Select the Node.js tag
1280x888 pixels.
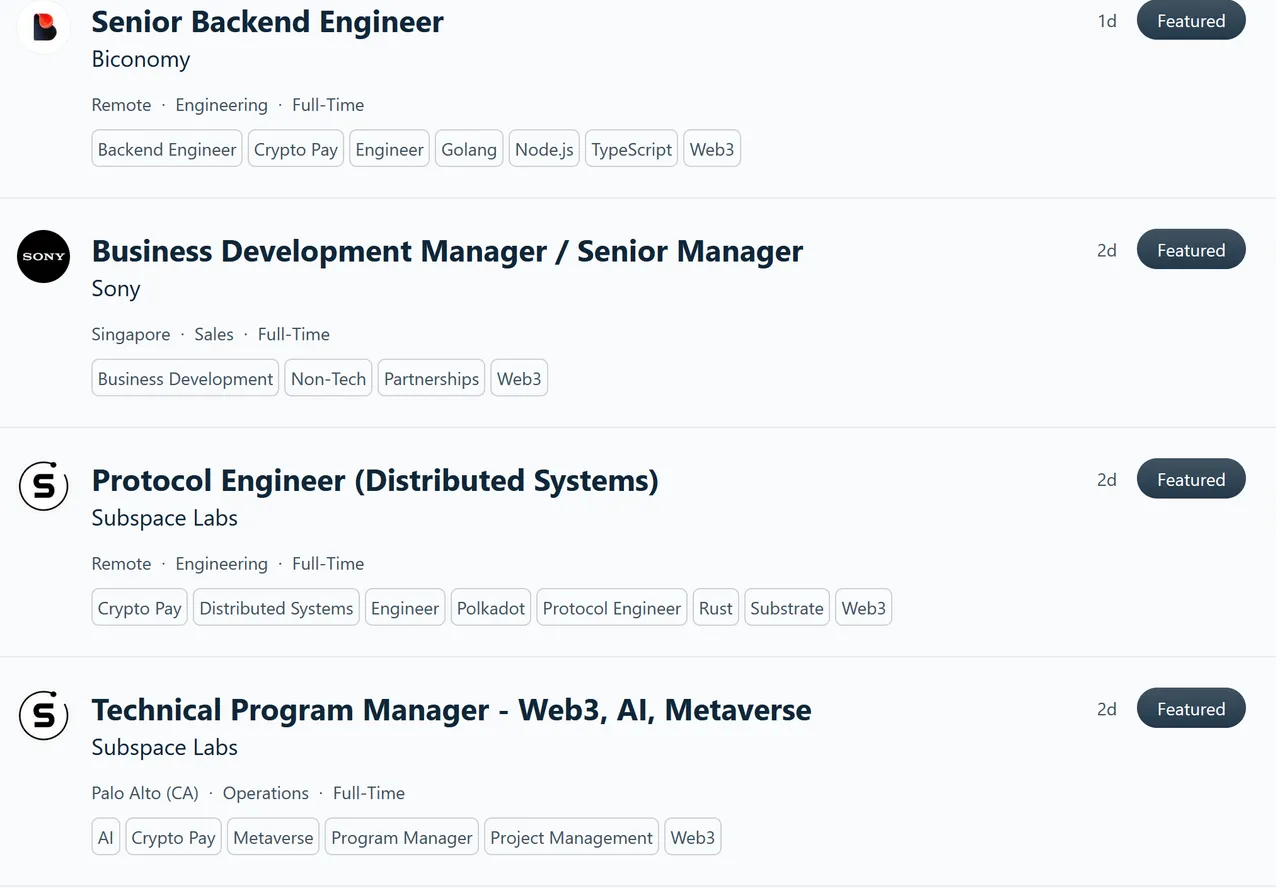544,149
